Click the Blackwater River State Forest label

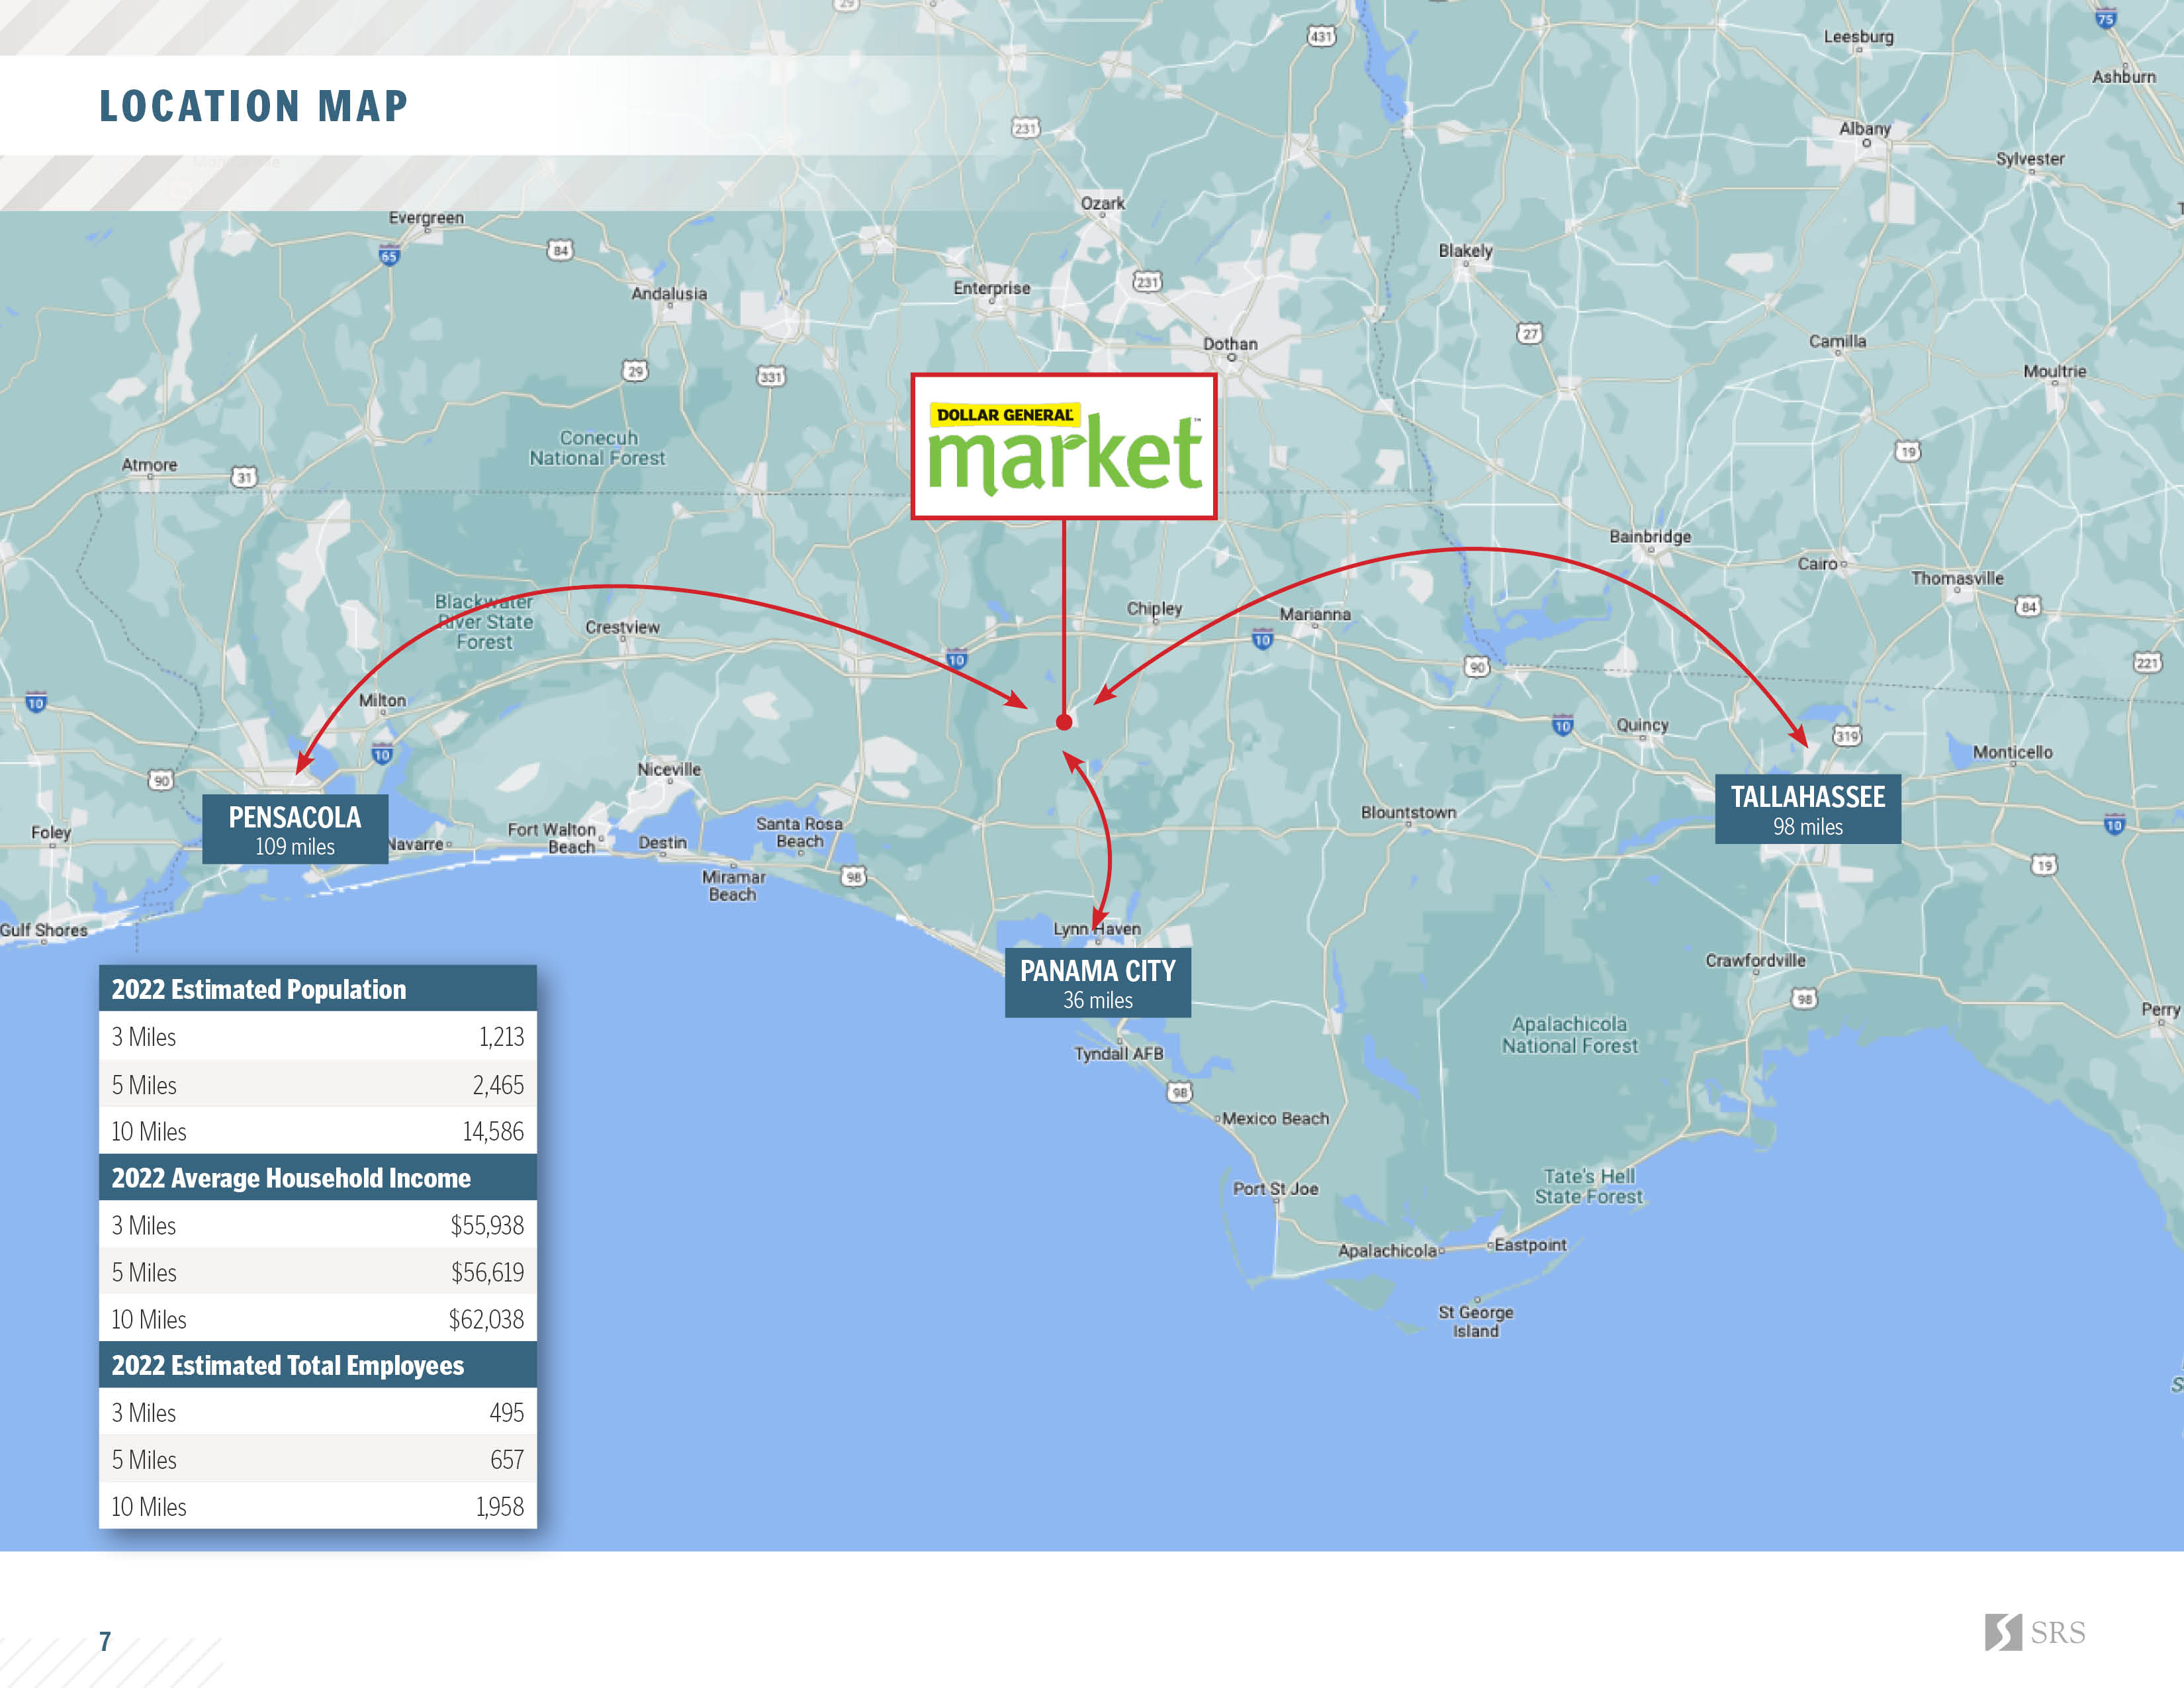click(485, 621)
